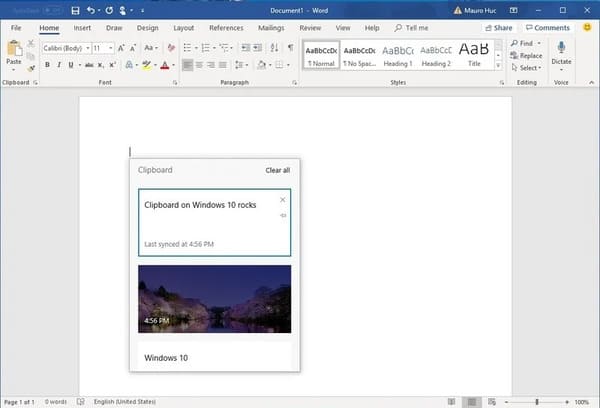Toggle justify alignment
600x408 pixels.
tap(223, 65)
